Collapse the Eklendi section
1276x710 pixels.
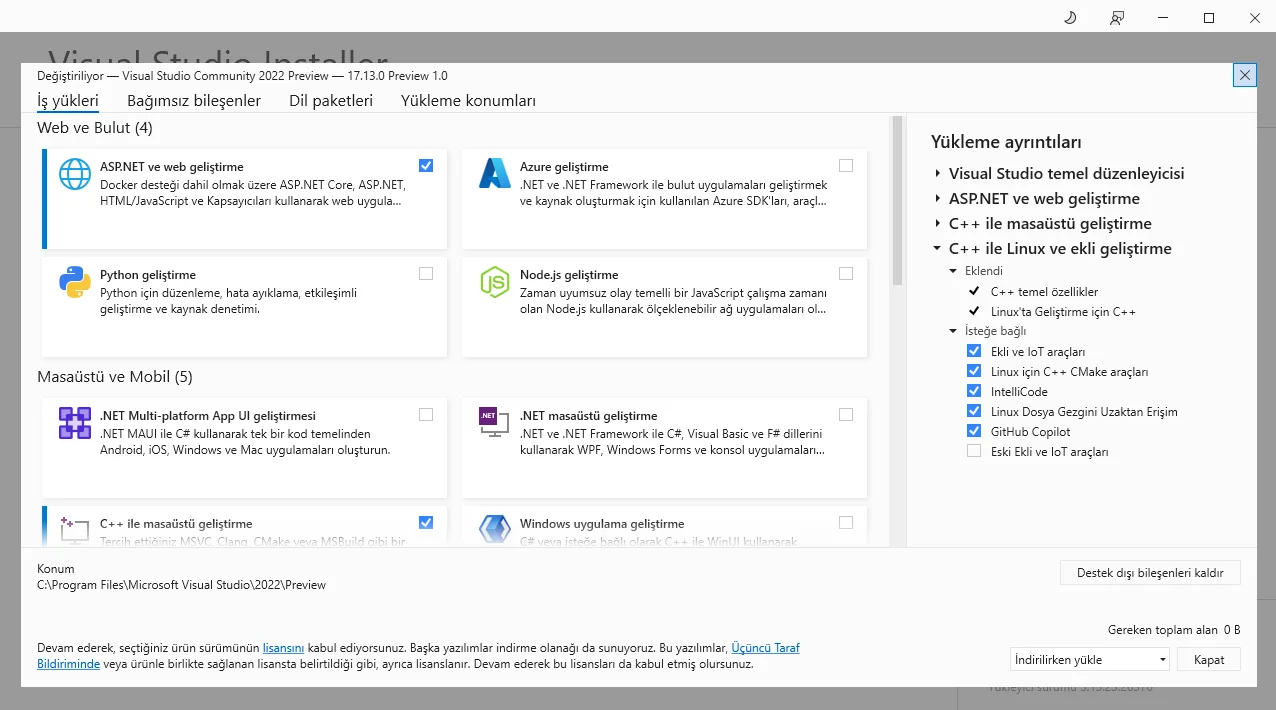click(953, 271)
